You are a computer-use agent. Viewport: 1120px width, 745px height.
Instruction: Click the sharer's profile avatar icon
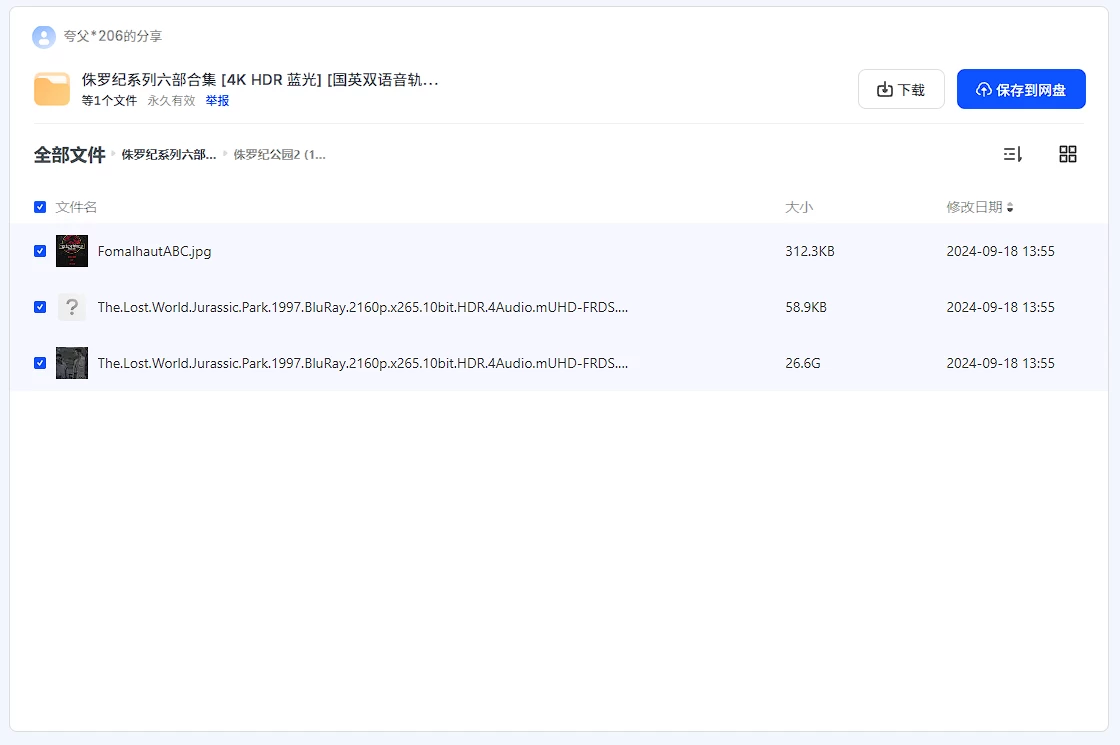click(x=44, y=37)
